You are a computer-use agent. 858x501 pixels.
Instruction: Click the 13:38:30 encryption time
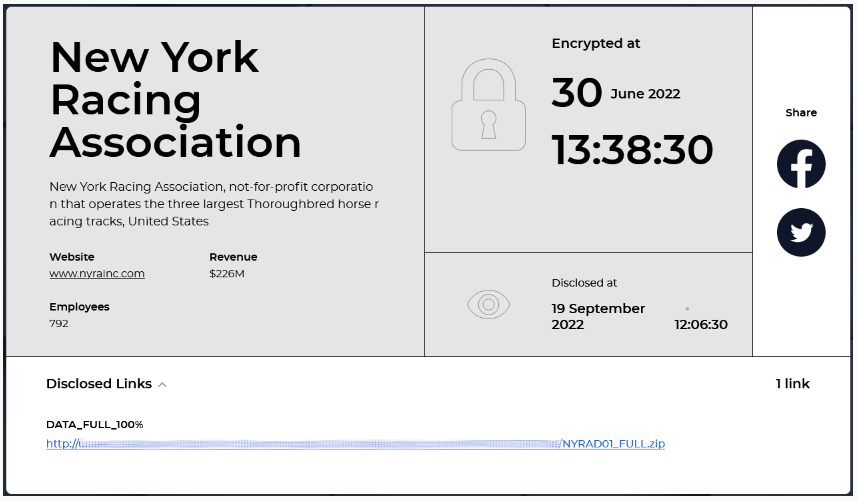(633, 150)
